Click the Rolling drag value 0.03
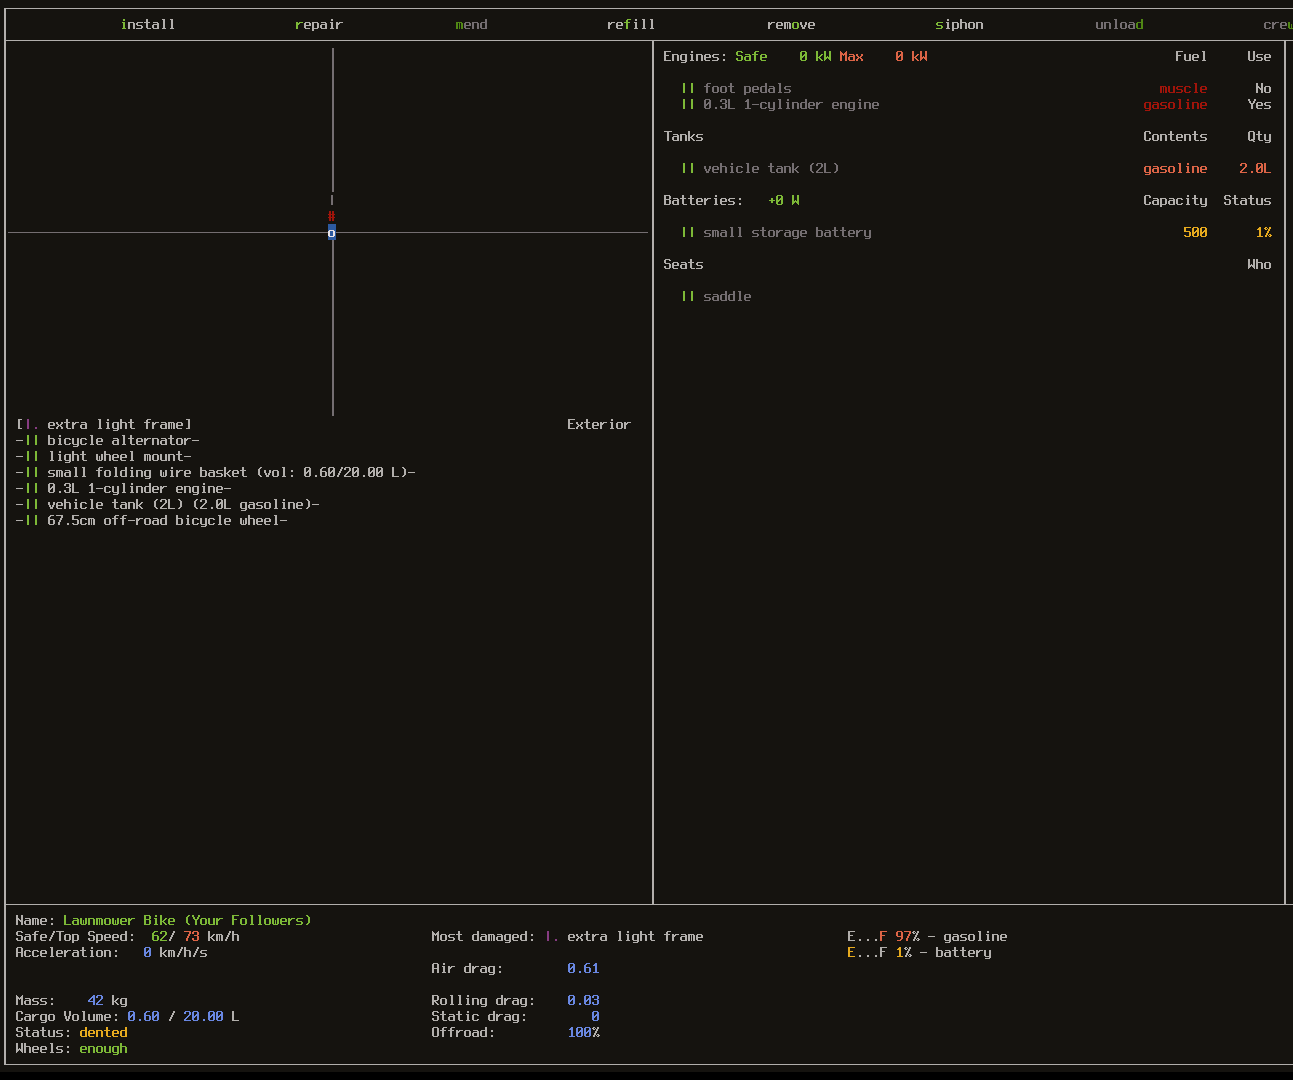The image size is (1293, 1080). pyautogui.click(x=583, y=1001)
